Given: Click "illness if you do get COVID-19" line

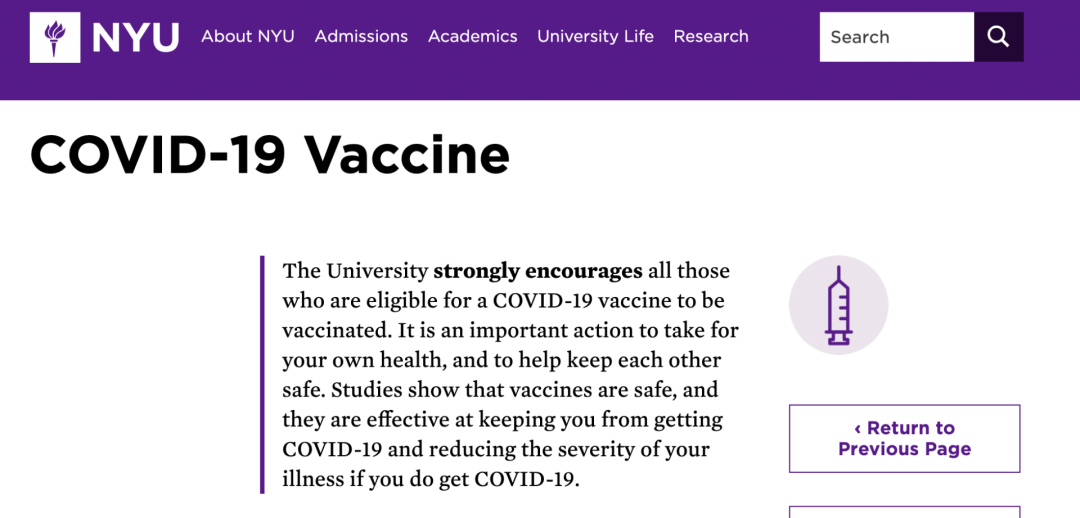Looking at the screenshot, I should click(x=431, y=479).
